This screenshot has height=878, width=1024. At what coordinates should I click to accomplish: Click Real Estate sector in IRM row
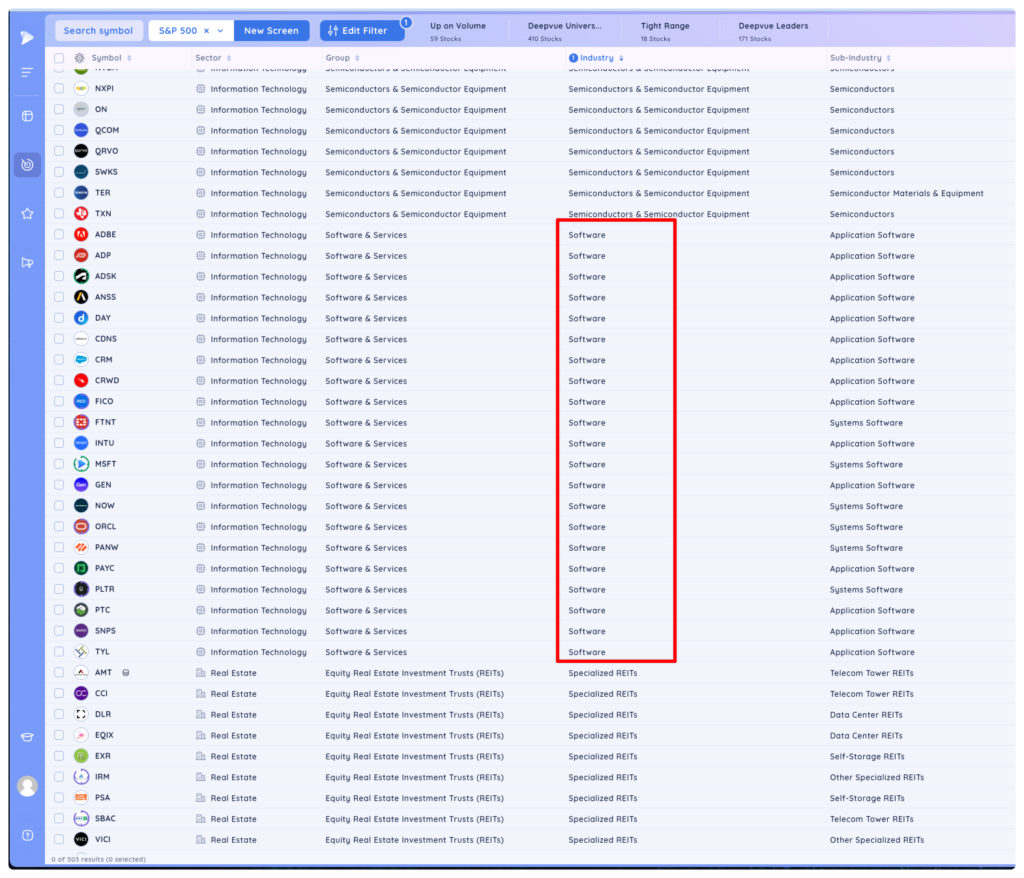(x=233, y=777)
